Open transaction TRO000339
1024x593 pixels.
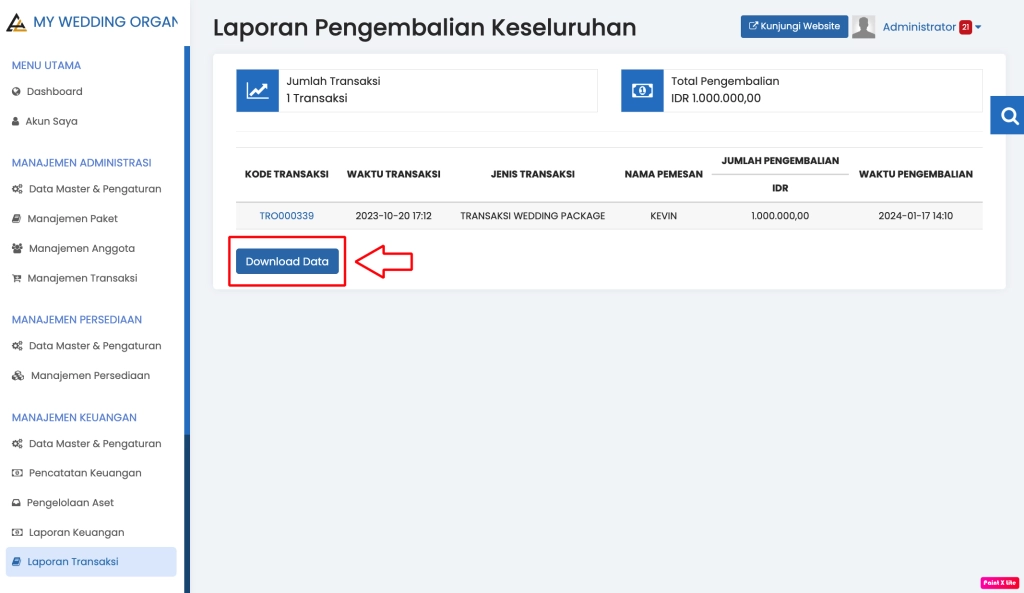[x=287, y=214]
